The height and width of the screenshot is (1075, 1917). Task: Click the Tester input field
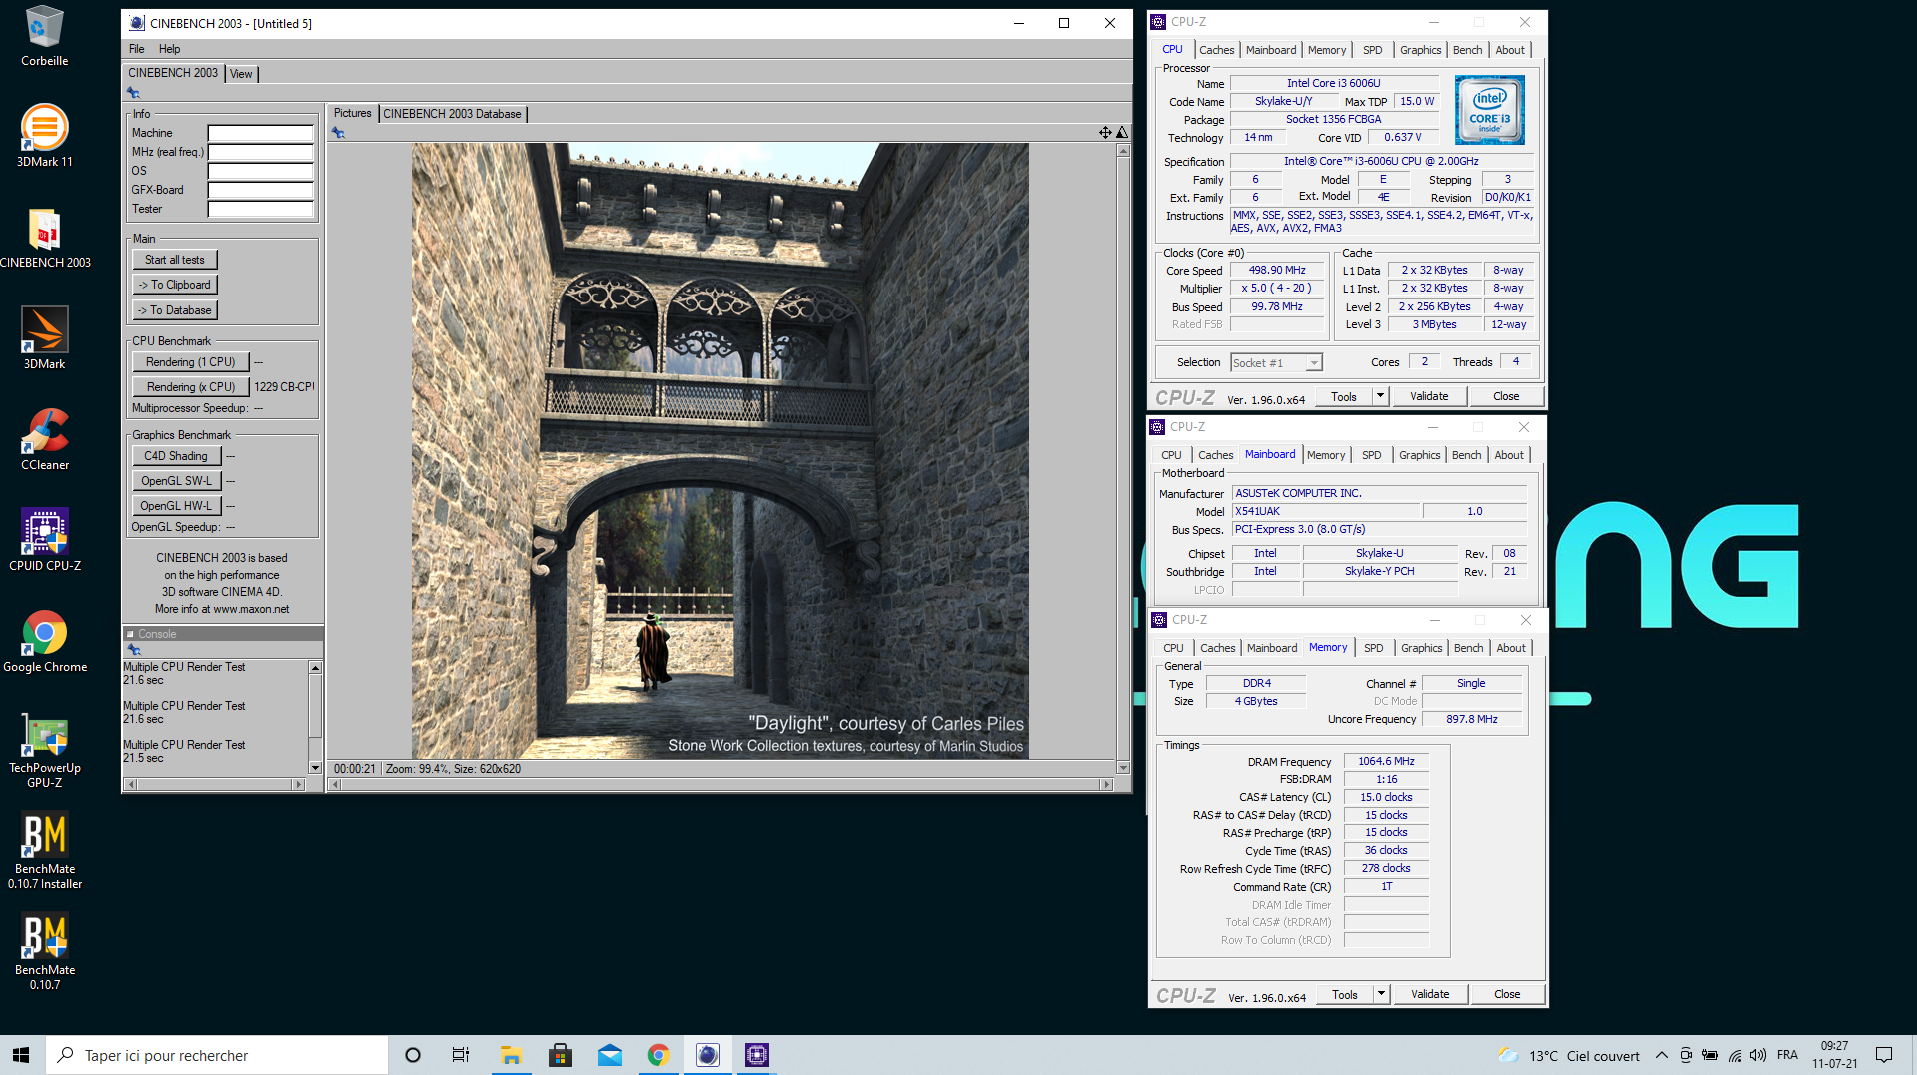click(x=260, y=209)
